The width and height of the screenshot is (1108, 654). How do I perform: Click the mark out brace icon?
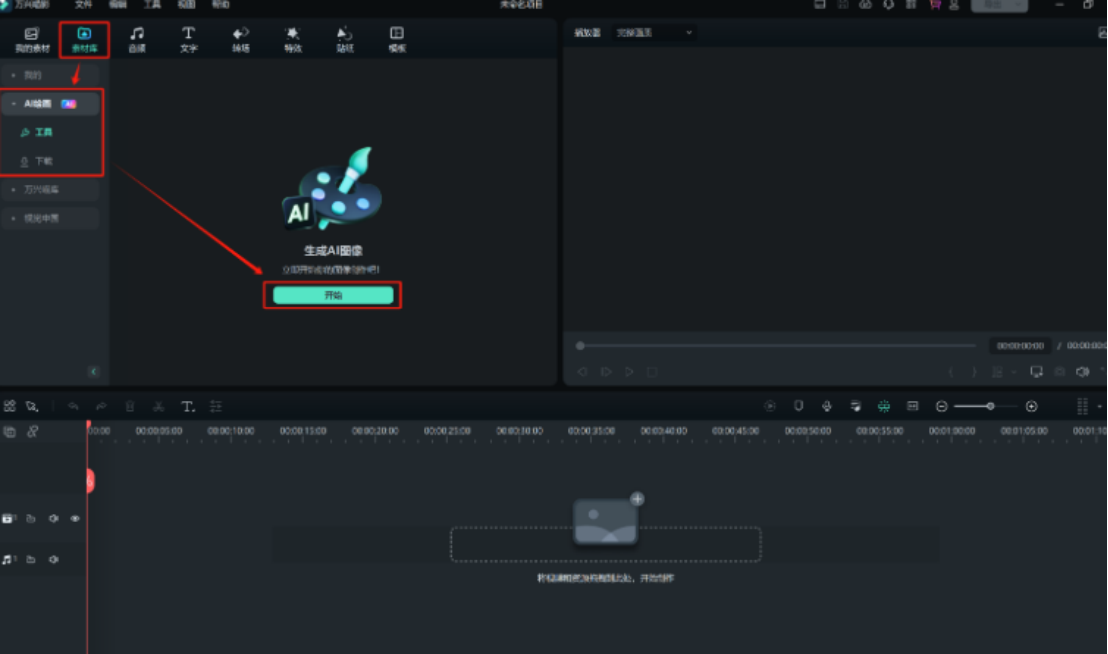(x=974, y=371)
